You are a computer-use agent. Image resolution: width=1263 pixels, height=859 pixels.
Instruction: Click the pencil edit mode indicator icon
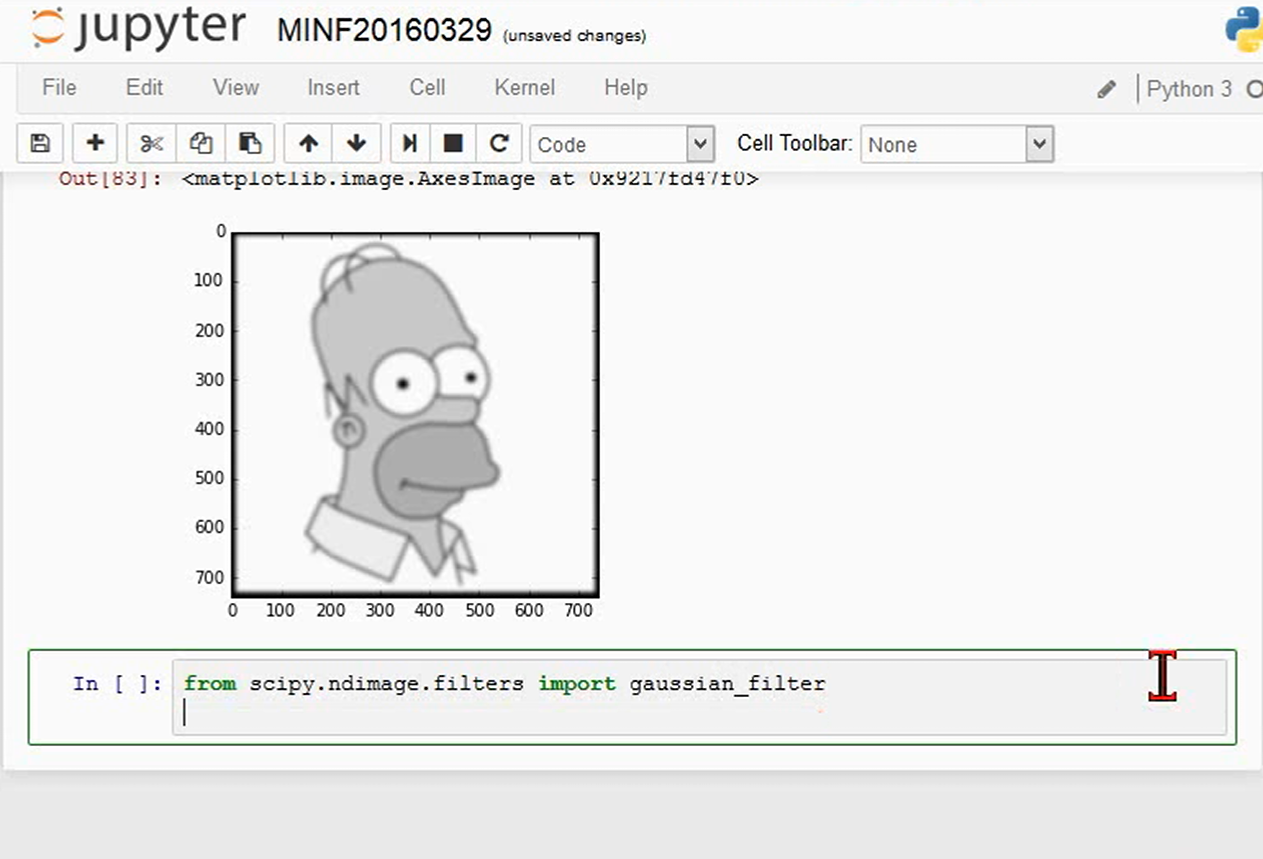pyautogui.click(x=1106, y=89)
